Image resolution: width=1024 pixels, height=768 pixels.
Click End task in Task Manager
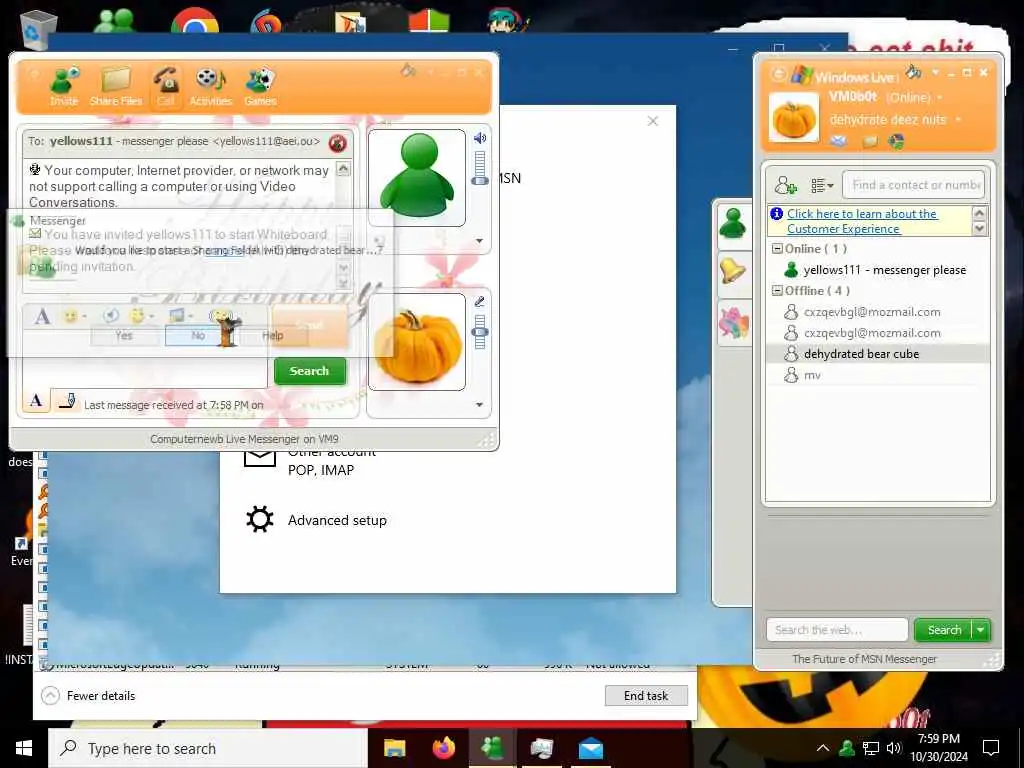(646, 696)
